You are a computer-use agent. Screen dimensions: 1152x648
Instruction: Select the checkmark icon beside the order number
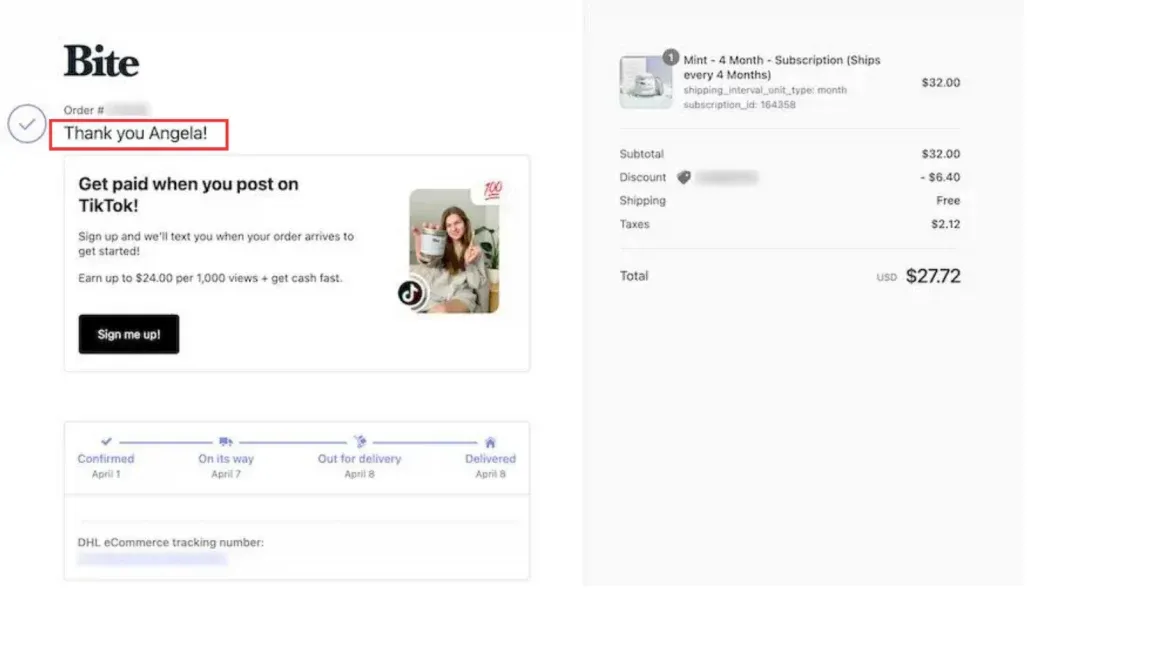[26, 124]
